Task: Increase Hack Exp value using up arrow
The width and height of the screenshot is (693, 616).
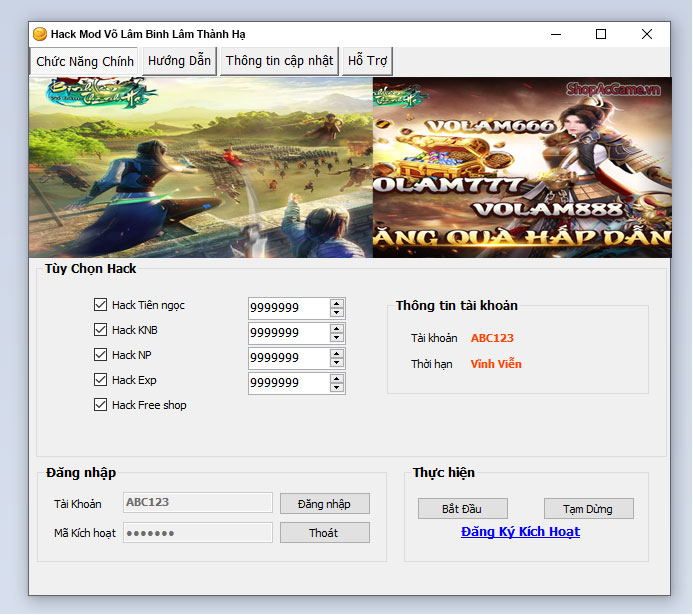Action: [337, 378]
